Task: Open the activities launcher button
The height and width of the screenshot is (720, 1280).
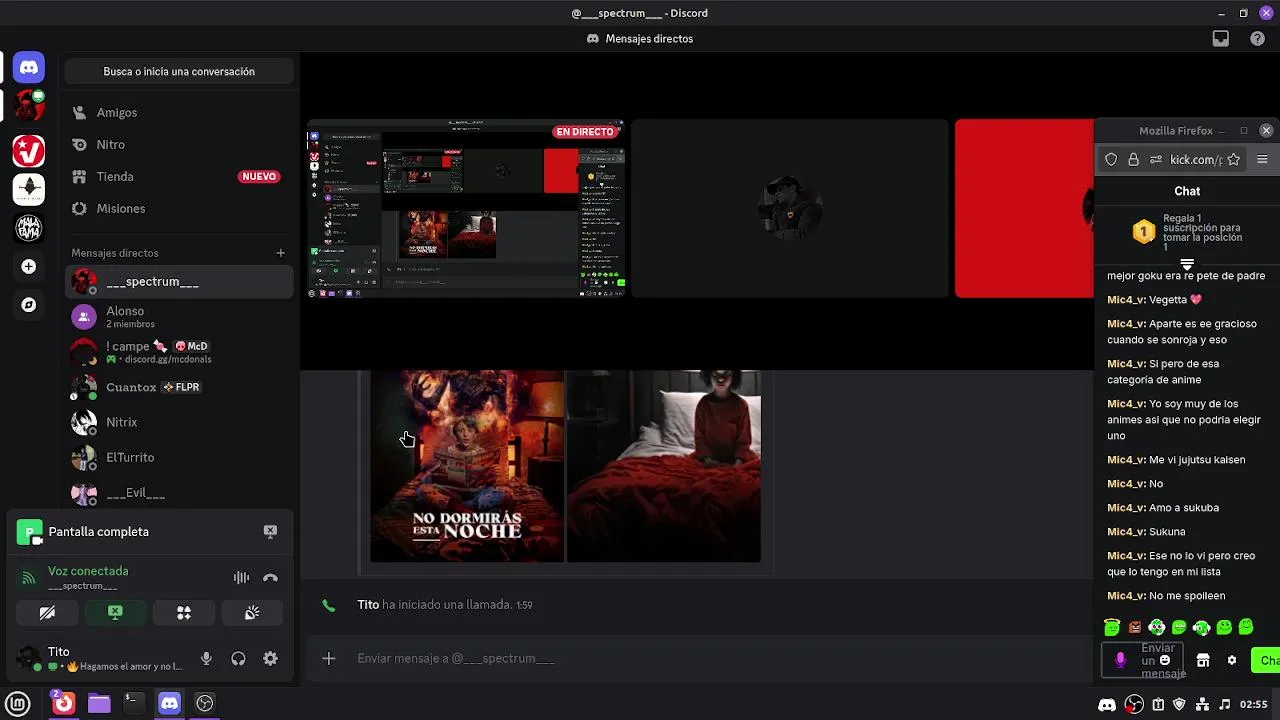Action: [x=184, y=613]
